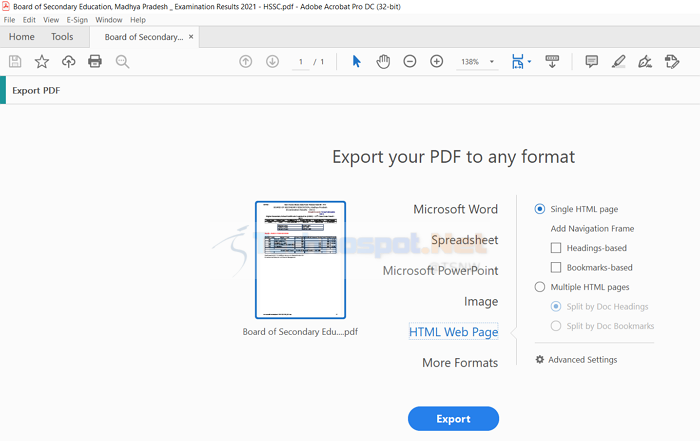The height and width of the screenshot is (441, 700).
Task: Click the Zoom out minus icon
Action: [410, 61]
